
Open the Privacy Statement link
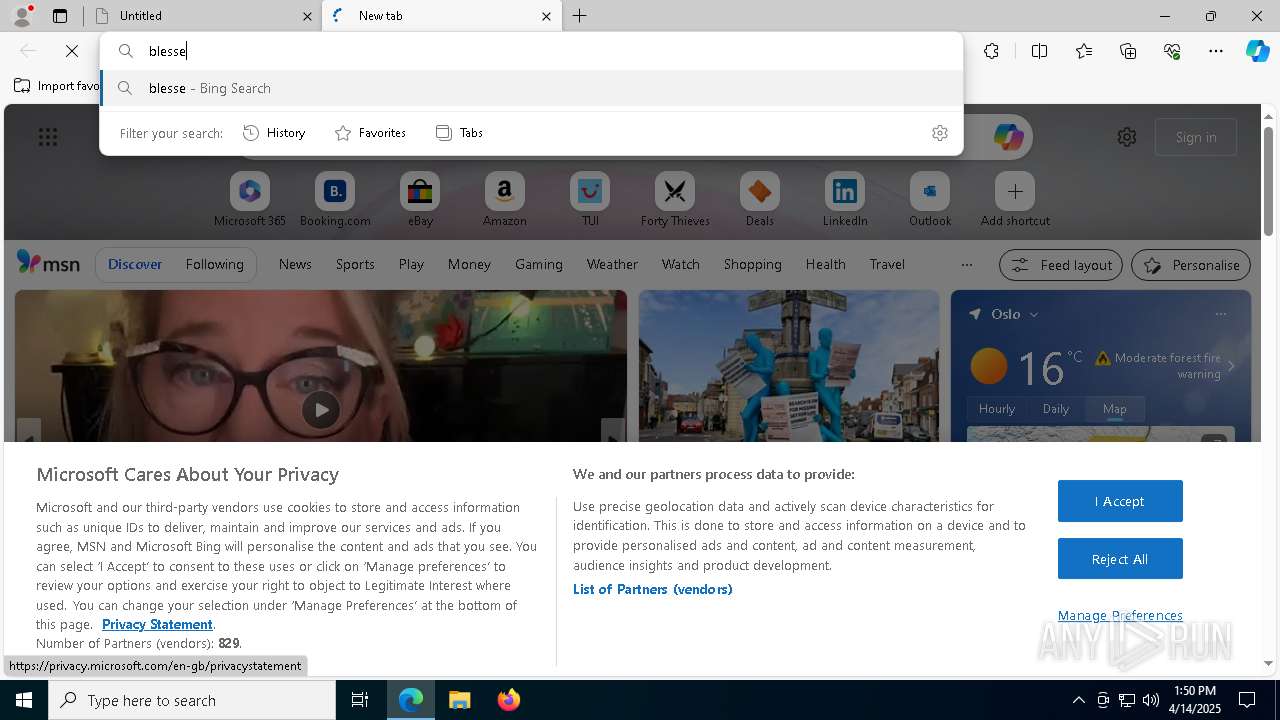(157, 624)
